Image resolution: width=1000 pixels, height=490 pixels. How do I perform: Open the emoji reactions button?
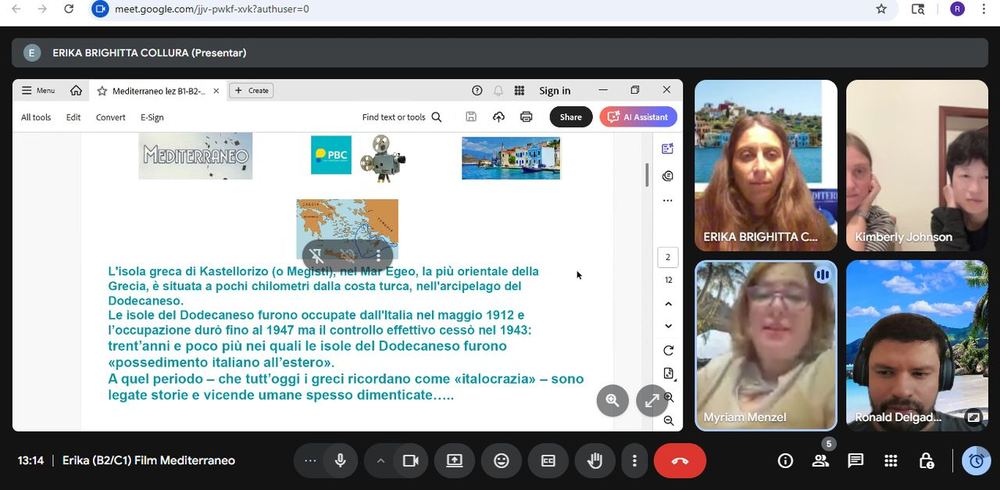tap(502, 461)
